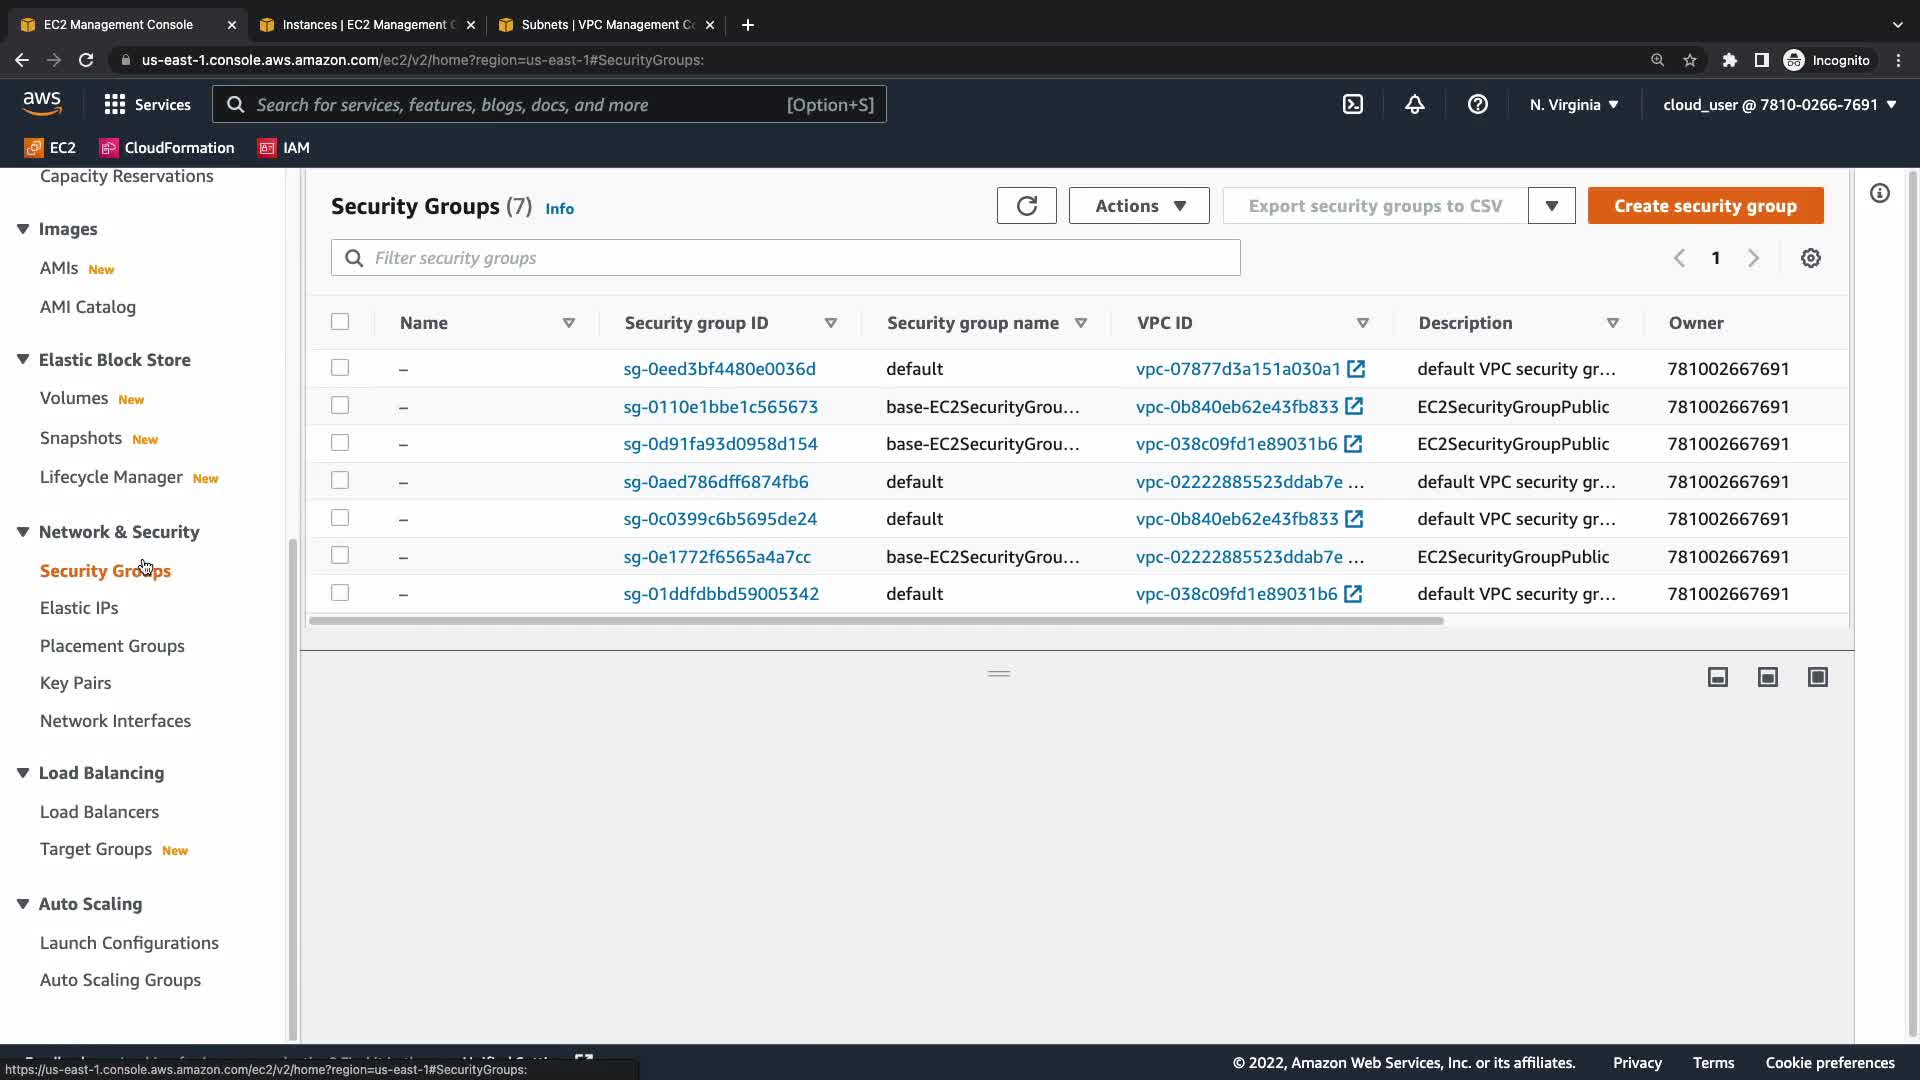This screenshot has height=1080, width=1920.
Task: Open the info panel icon
Action: (x=1879, y=193)
